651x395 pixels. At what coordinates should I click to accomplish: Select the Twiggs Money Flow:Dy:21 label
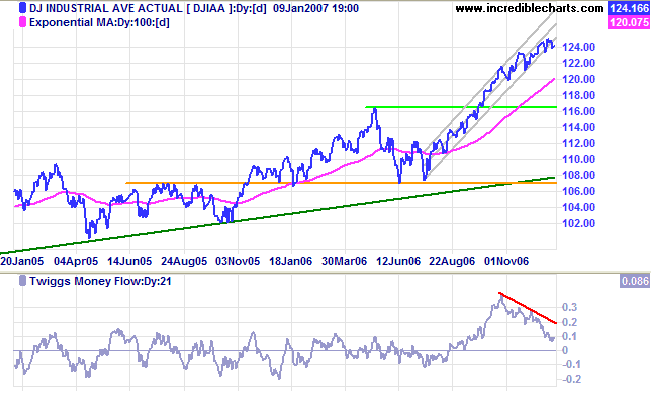click(x=100, y=281)
